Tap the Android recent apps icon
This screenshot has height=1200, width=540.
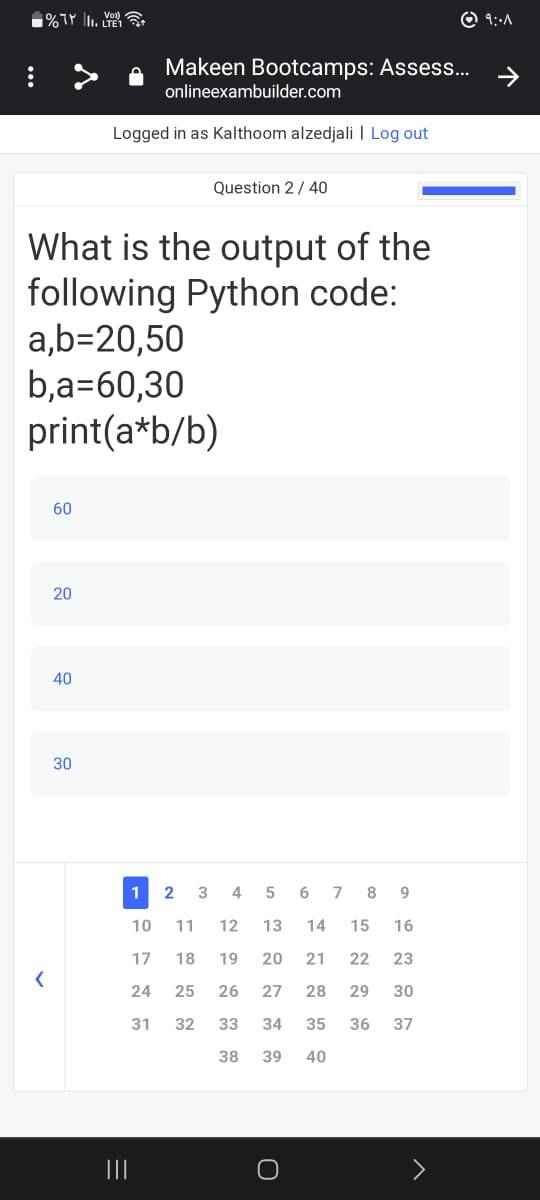tap(115, 1169)
